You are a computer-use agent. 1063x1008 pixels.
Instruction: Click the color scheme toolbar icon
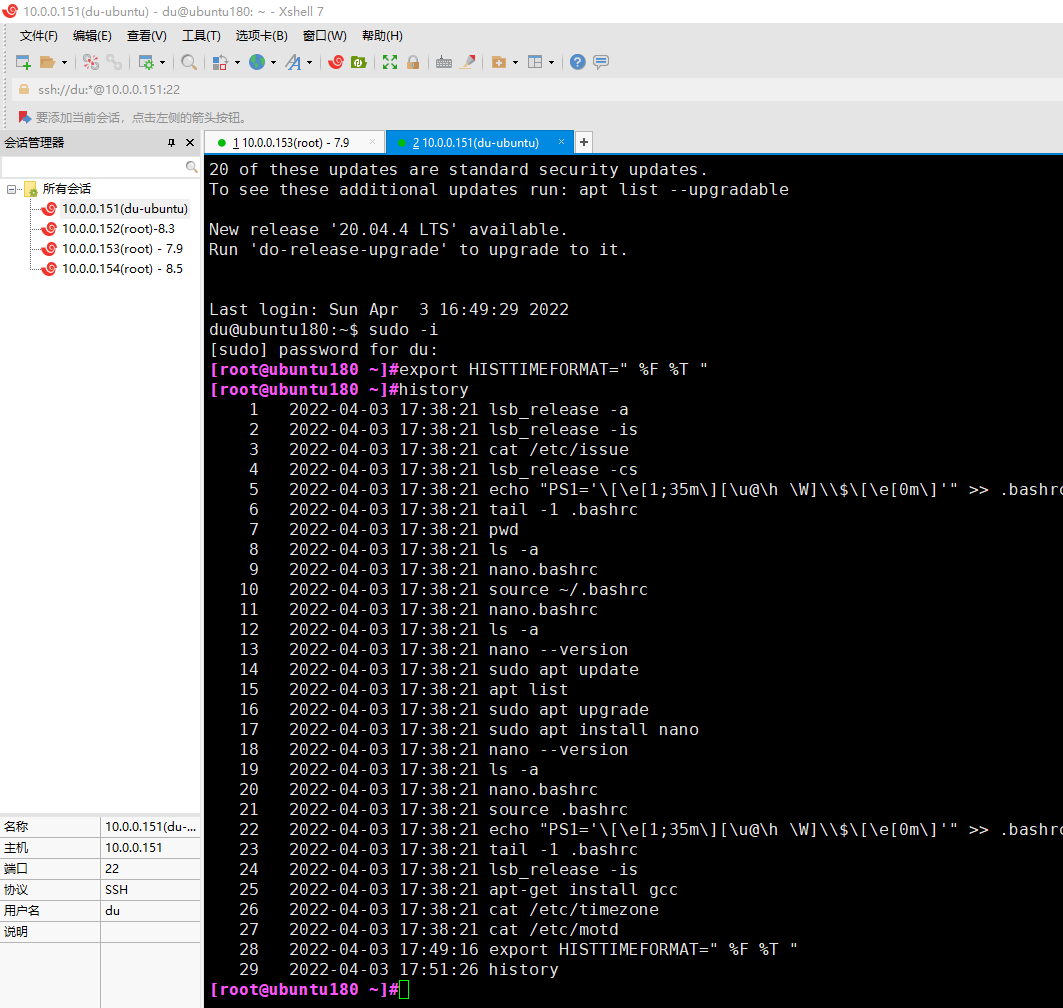(x=220, y=62)
